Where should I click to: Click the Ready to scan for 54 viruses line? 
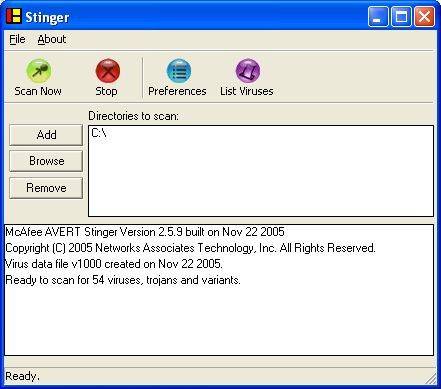[x=123, y=280]
